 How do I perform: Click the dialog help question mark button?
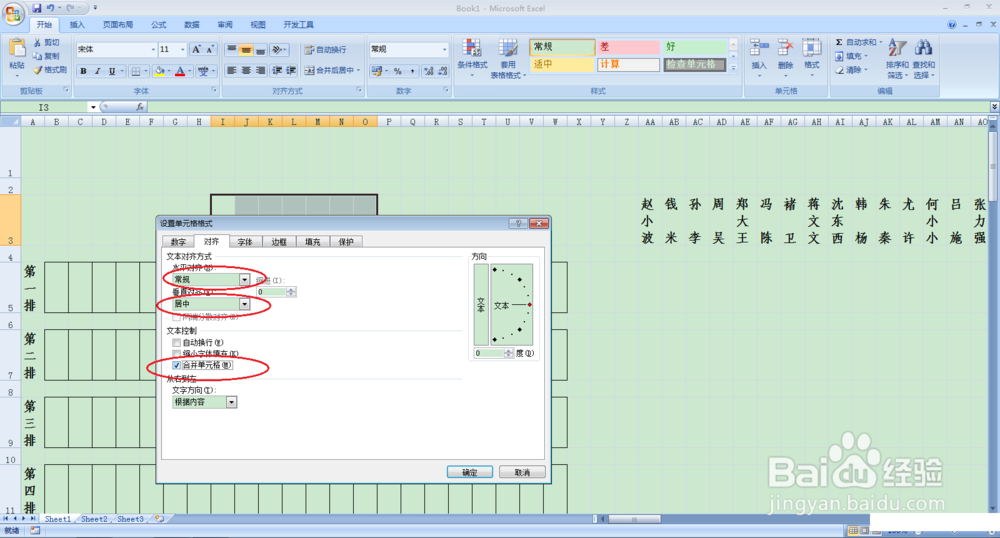(x=518, y=223)
